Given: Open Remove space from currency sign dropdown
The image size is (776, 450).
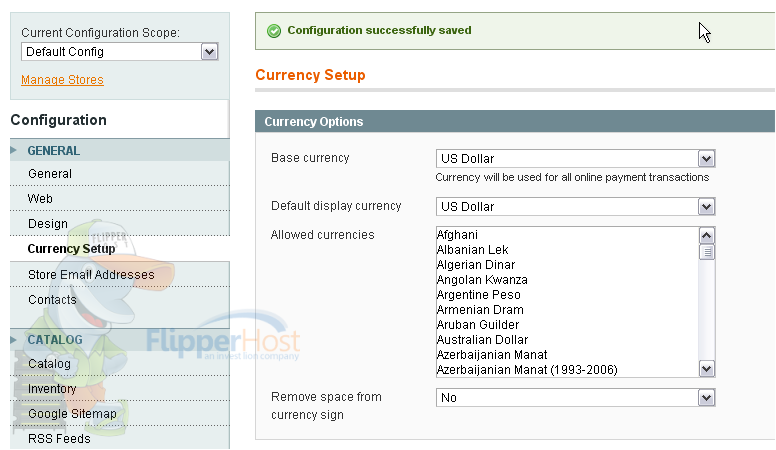Looking at the screenshot, I should (x=576, y=398).
